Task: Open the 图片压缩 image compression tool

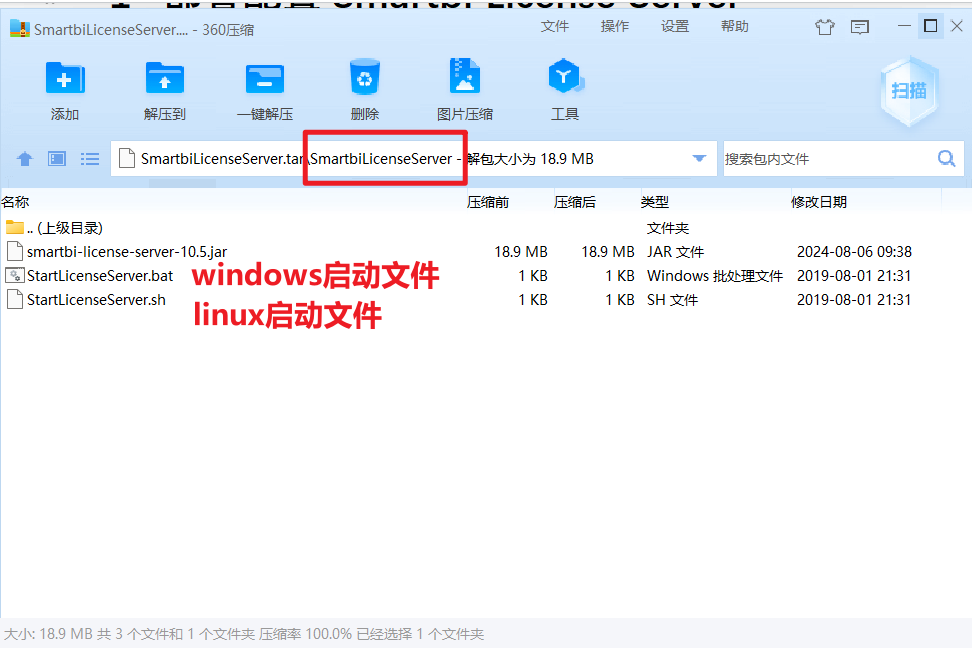Action: click(x=464, y=77)
